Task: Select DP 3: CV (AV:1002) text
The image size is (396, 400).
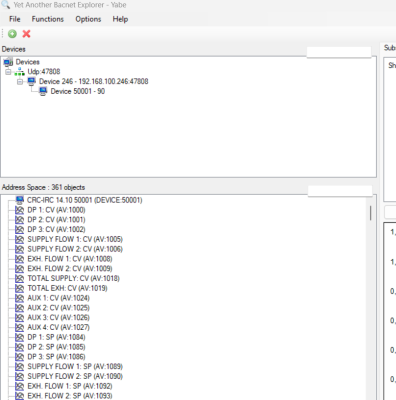Action: tap(56, 230)
